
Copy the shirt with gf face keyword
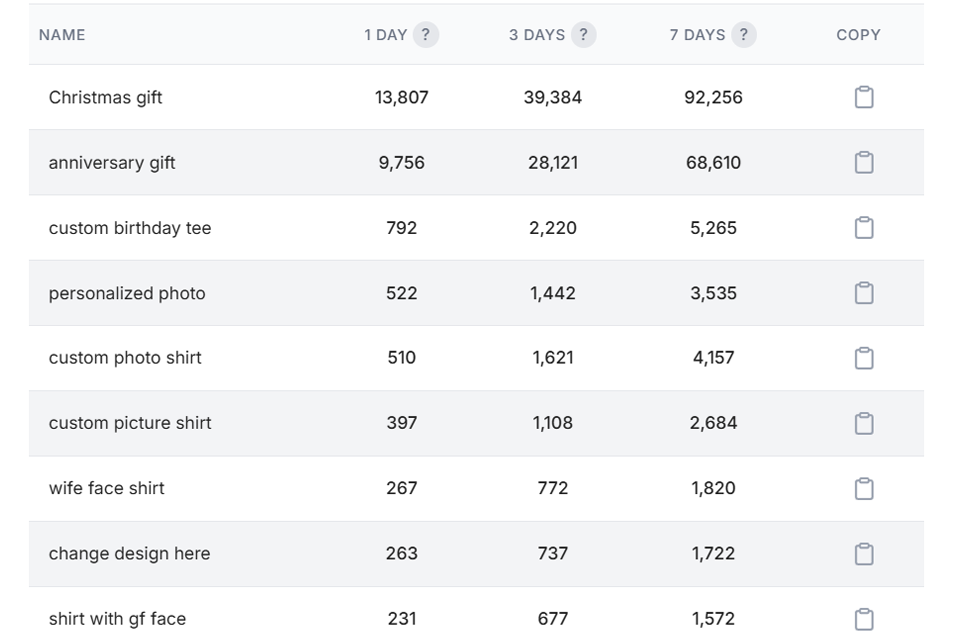click(864, 619)
